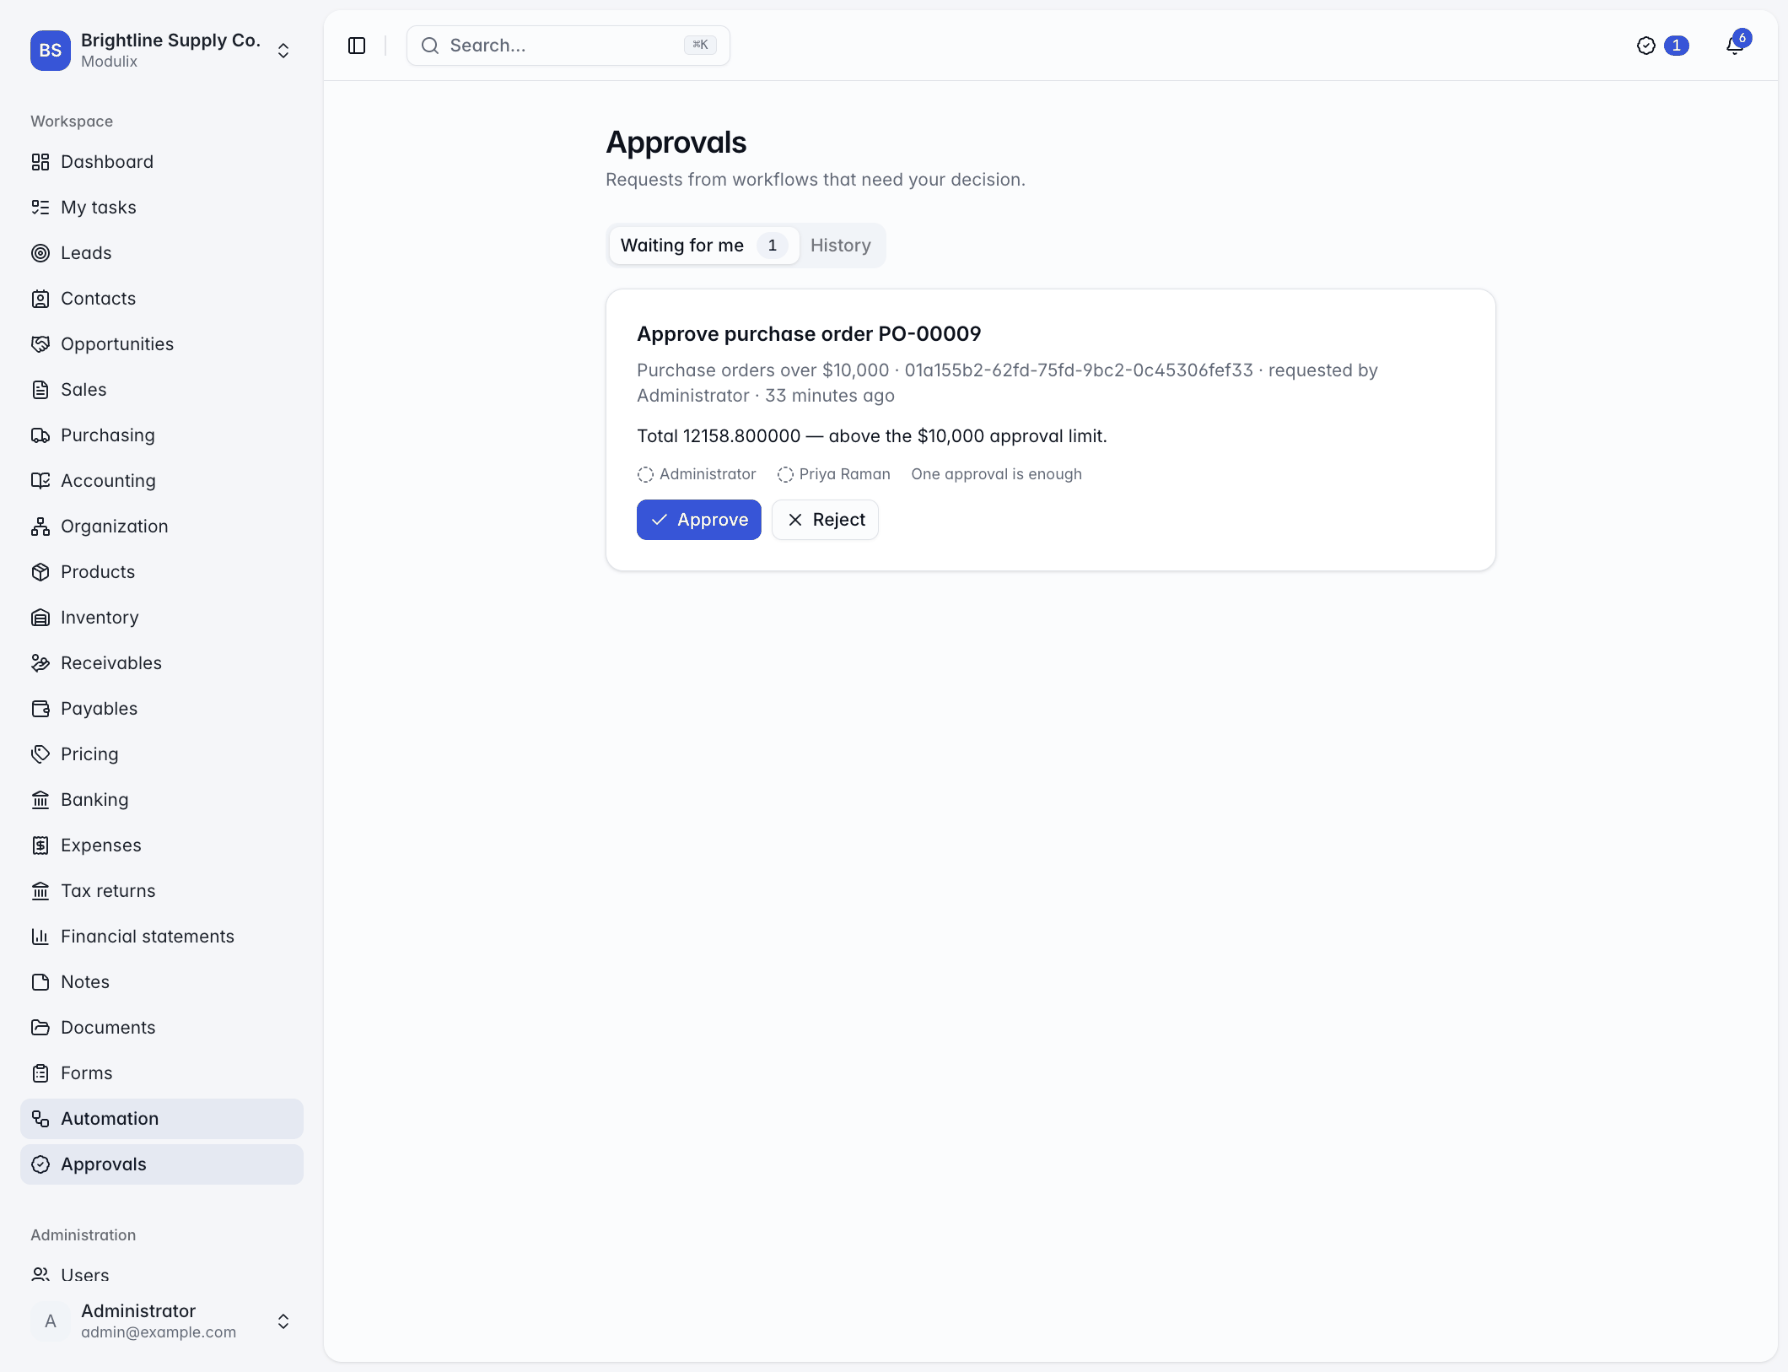Open the Banking building icon
Viewport: 1788px width, 1372px height.
coord(40,799)
